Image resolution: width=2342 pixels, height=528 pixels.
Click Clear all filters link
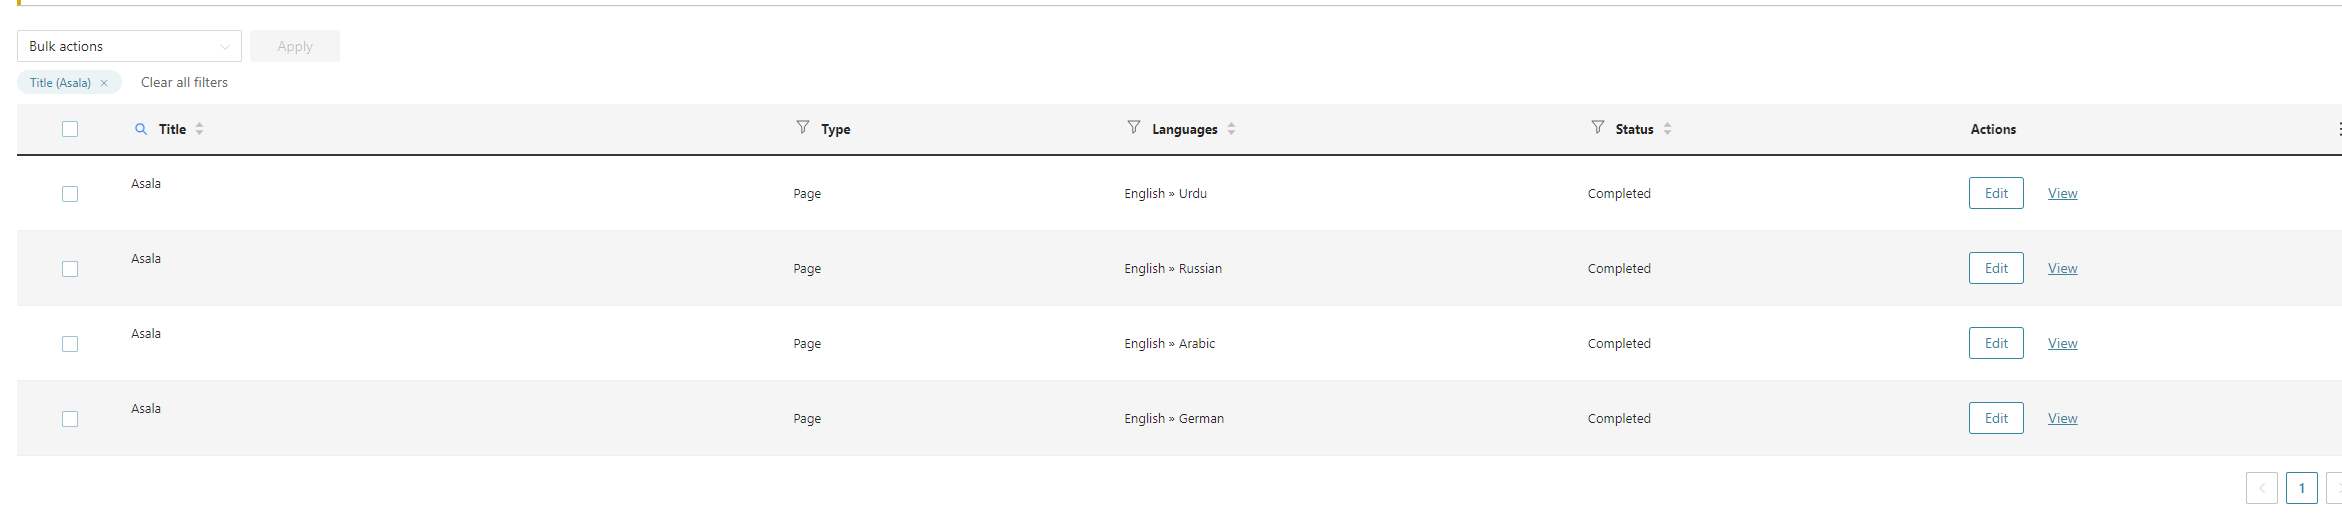[x=184, y=83]
